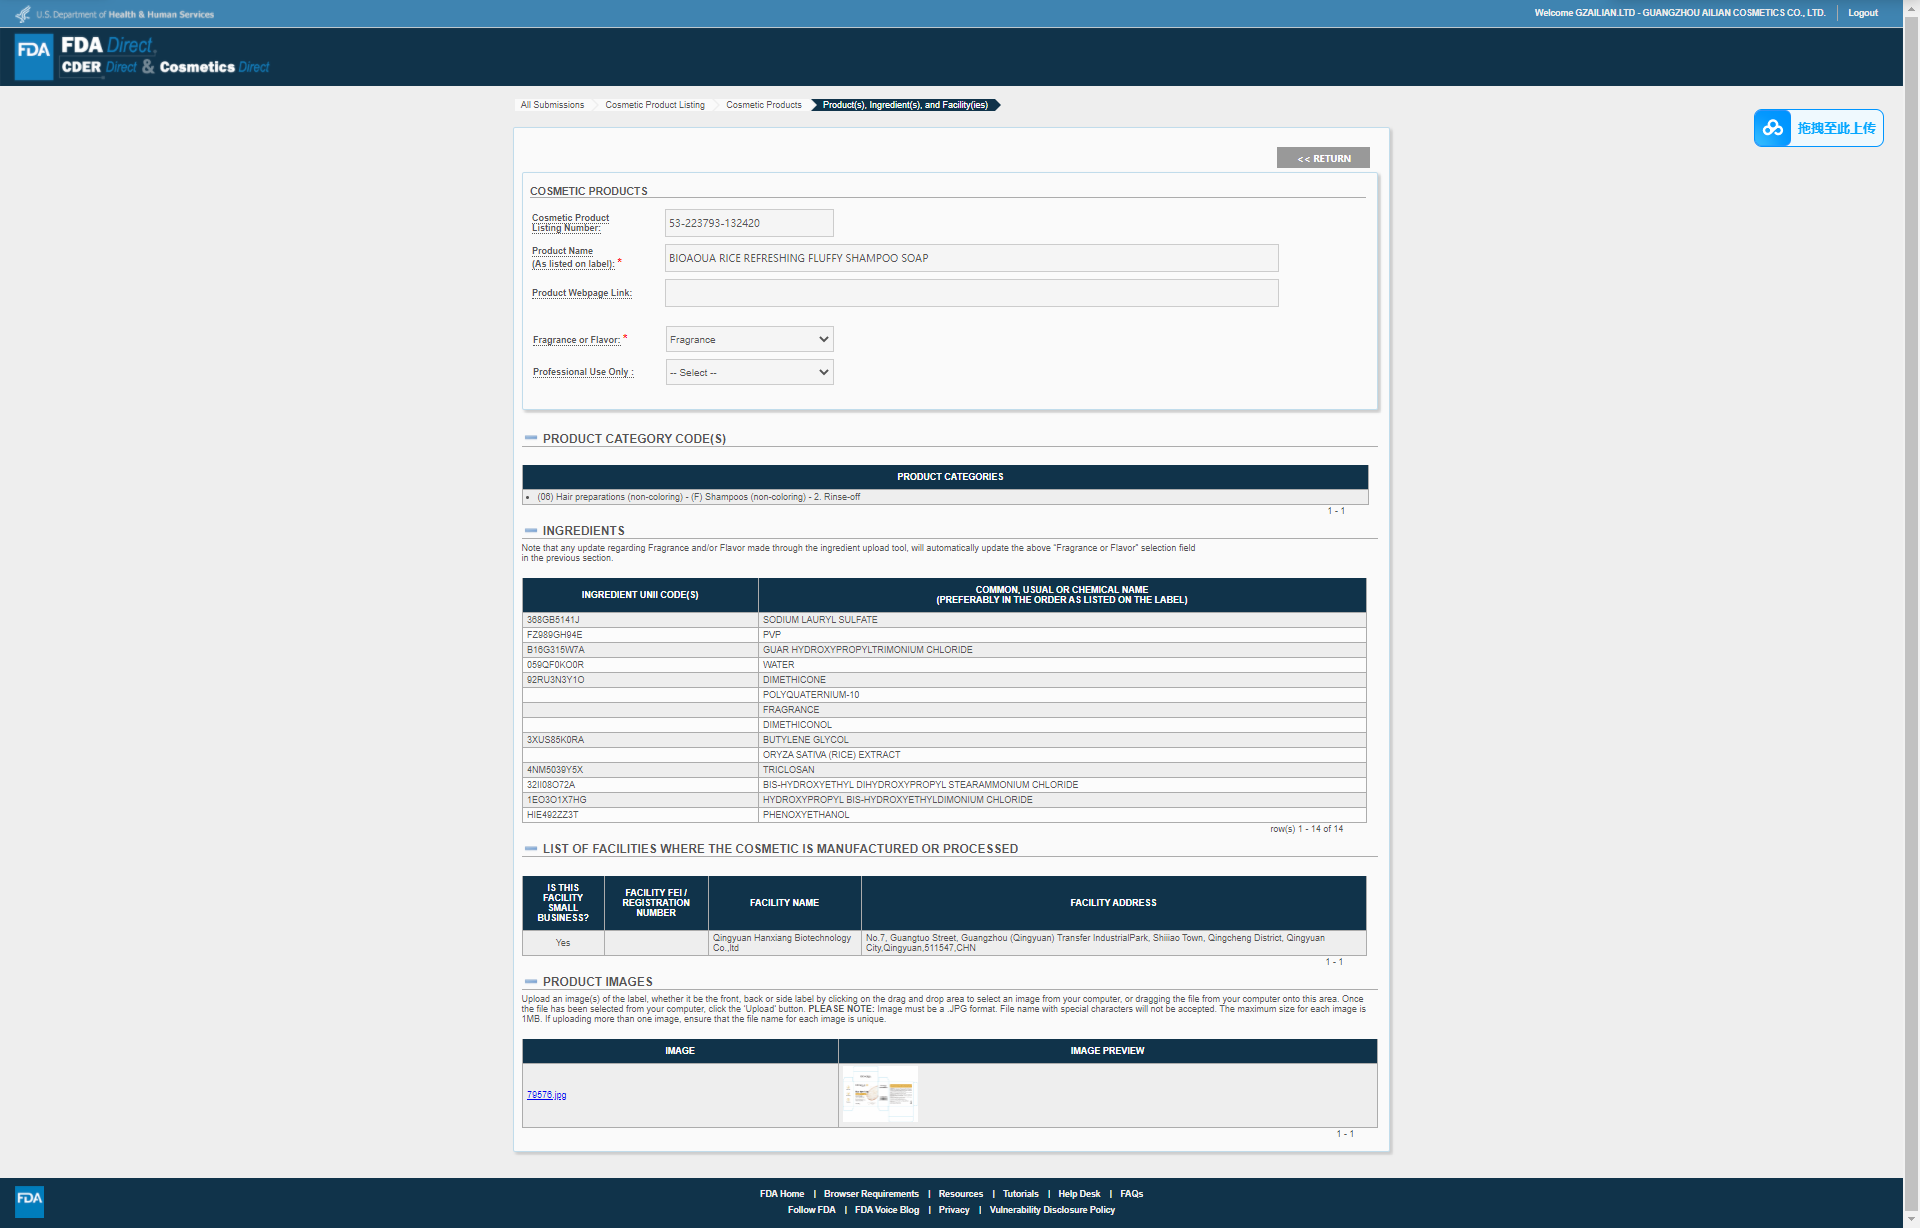Open the Professional Use Only dropdown
The image size is (1920, 1228).
pos(749,372)
